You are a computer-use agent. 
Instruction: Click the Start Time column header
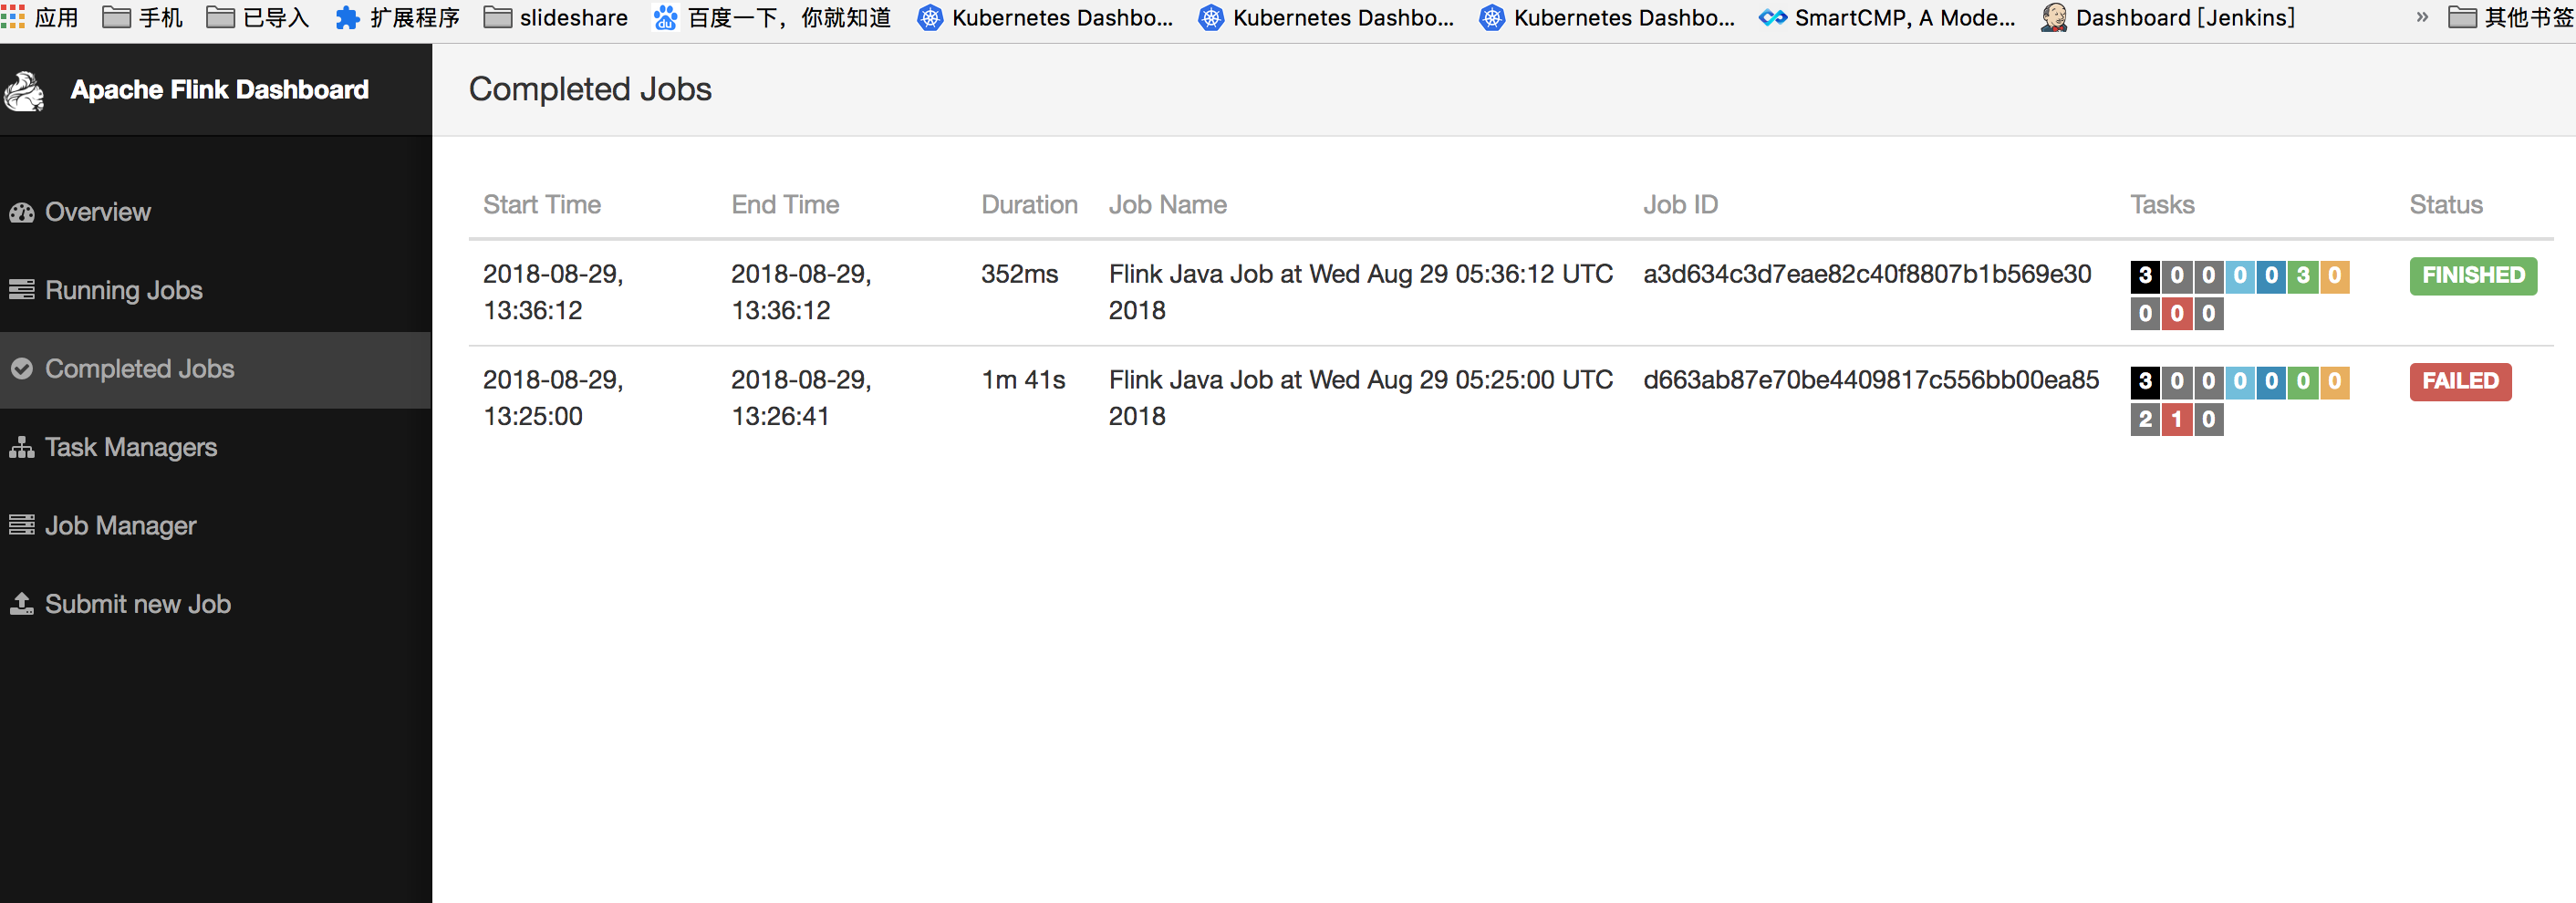(x=542, y=204)
